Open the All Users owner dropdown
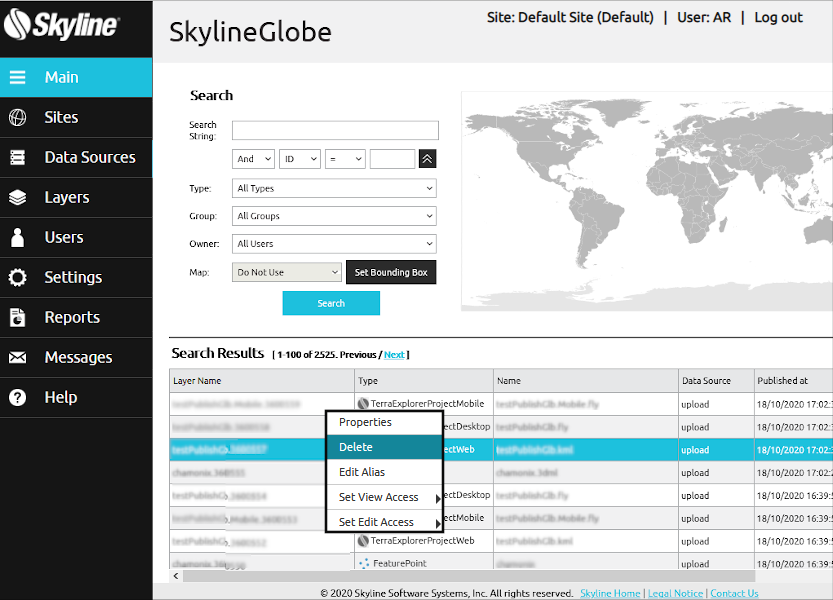Viewport: 833px width, 600px height. (334, 243)
